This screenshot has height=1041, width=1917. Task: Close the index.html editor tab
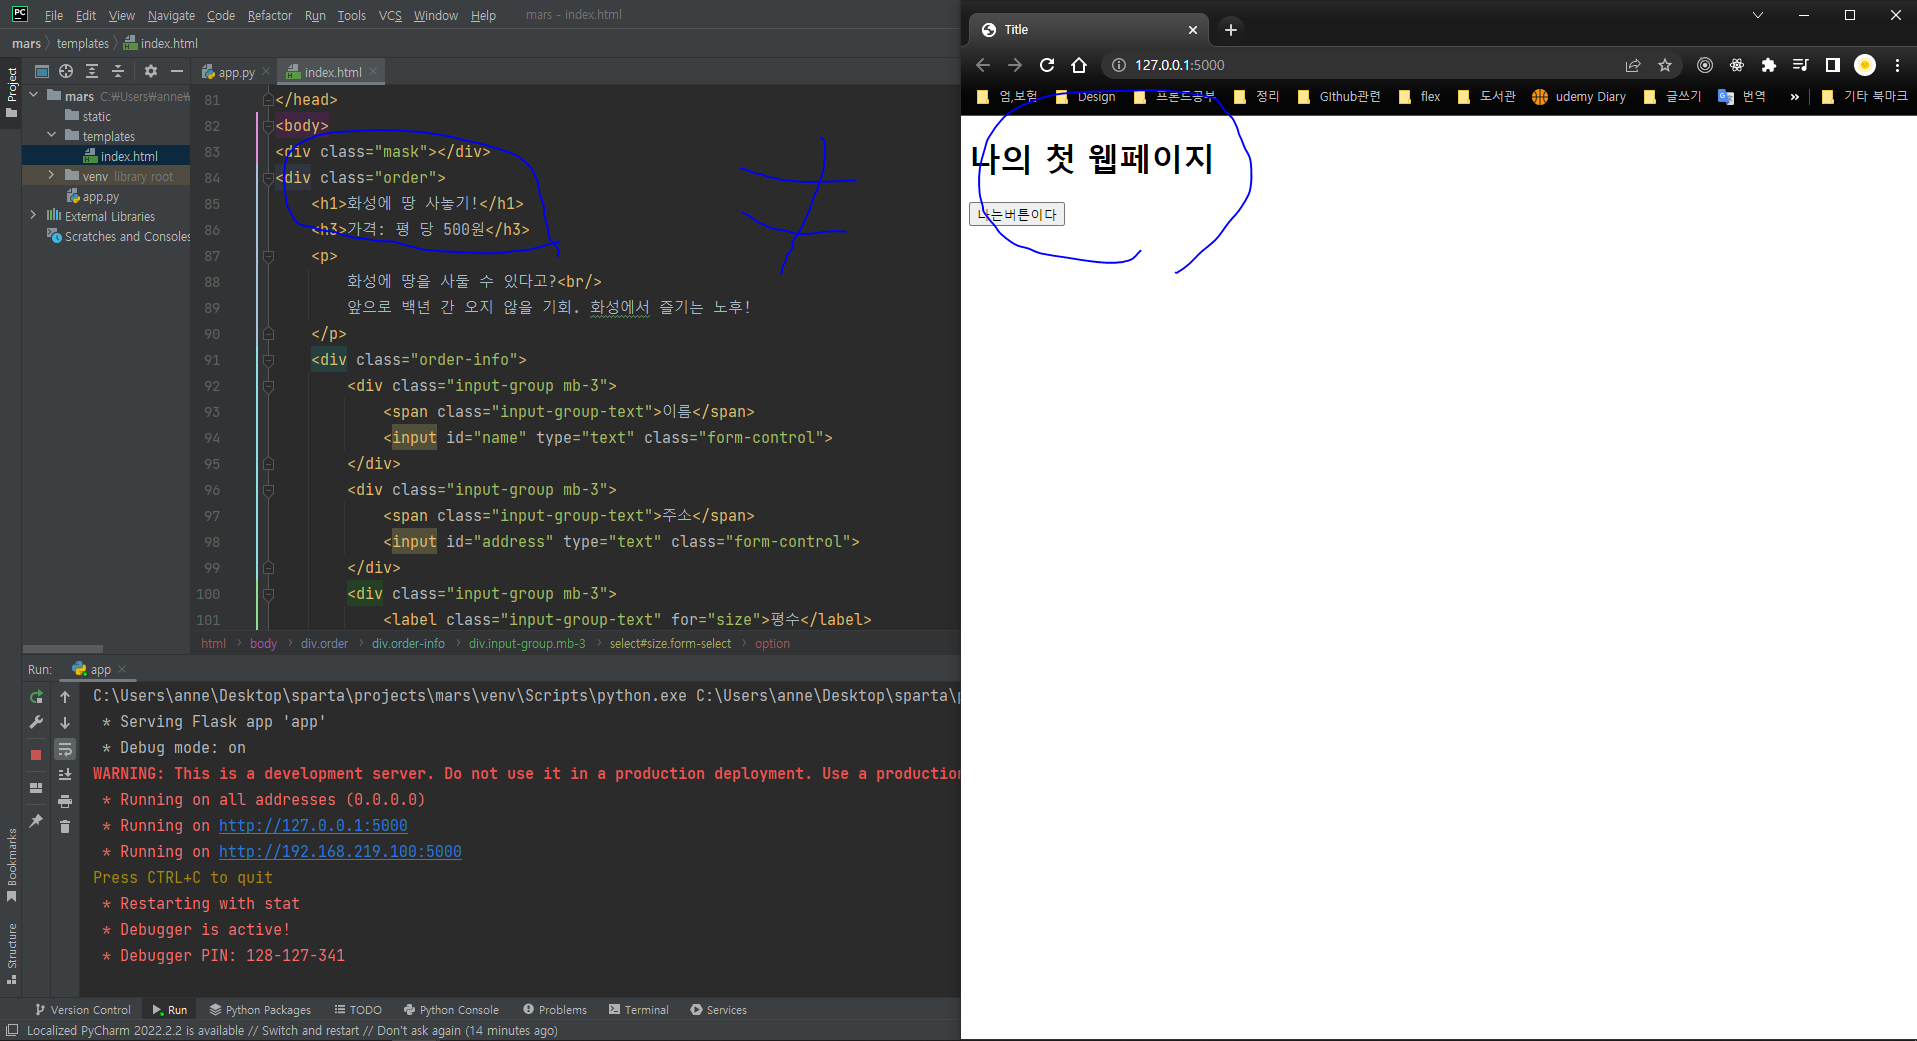click(x=373, y=71)
